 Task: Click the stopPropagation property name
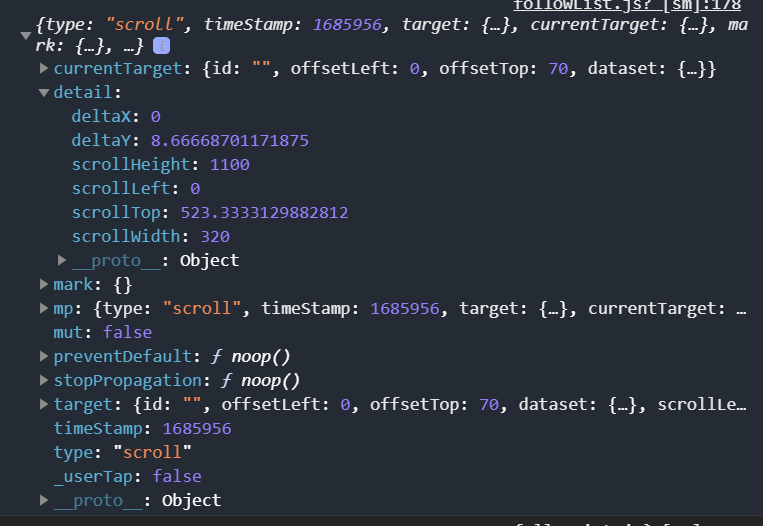click(127, 380)
